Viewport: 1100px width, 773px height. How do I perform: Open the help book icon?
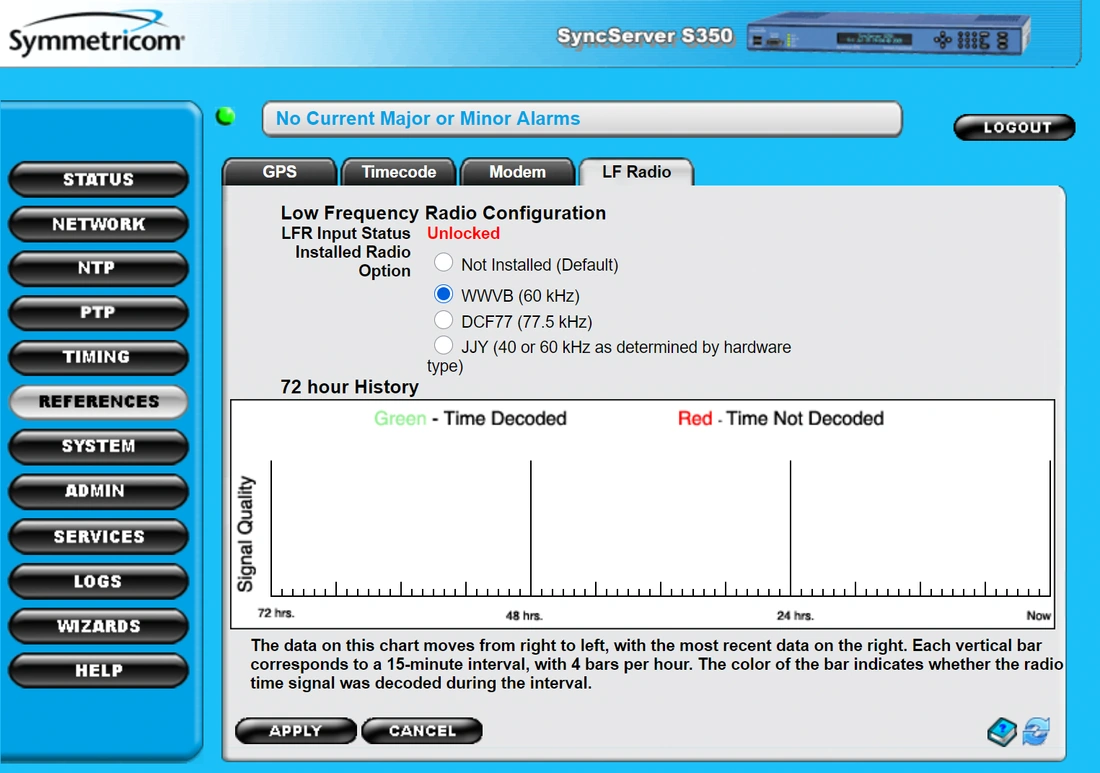point(1003,732)
